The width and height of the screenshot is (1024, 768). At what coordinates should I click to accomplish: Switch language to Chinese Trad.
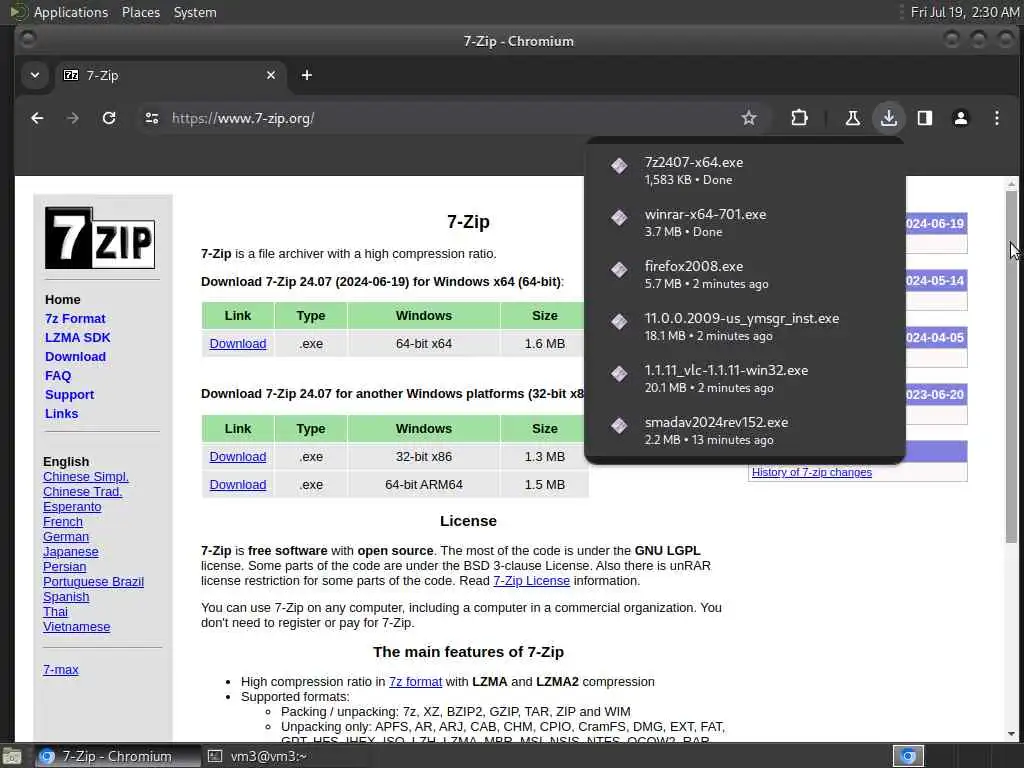pos(82,492)
